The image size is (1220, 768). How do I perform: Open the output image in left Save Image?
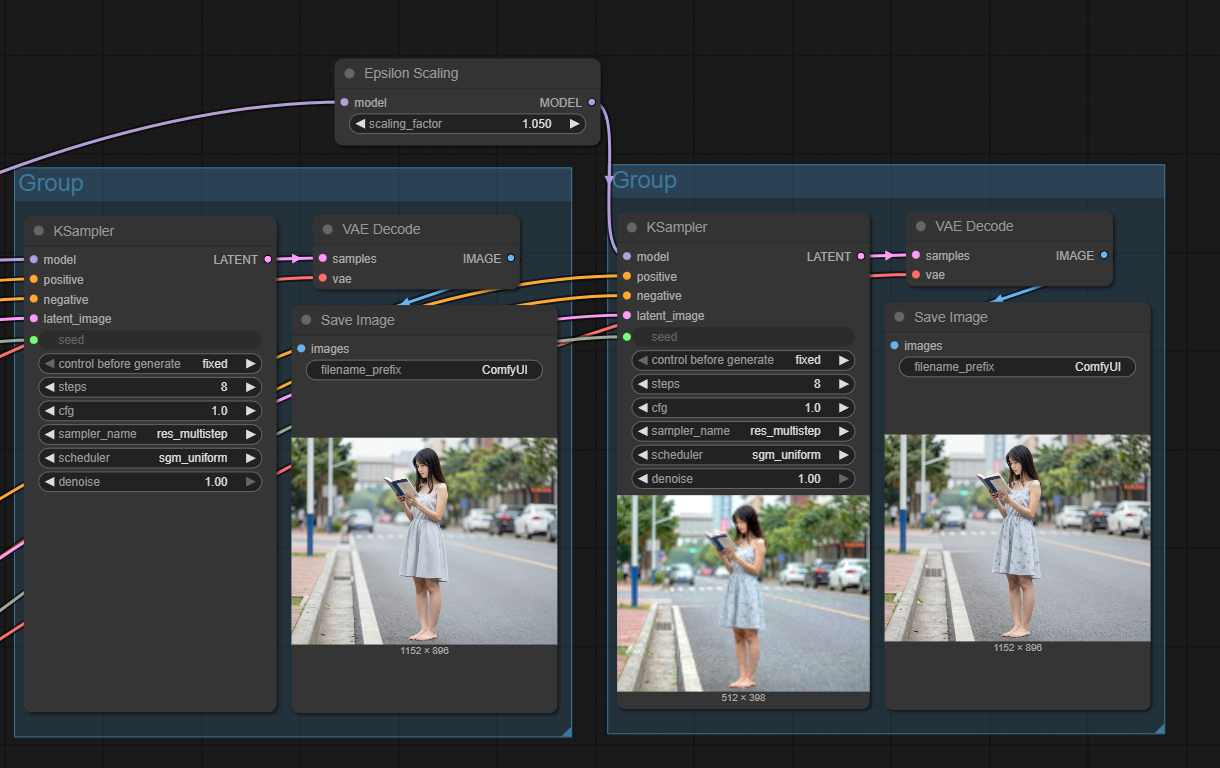click(424, 541)
